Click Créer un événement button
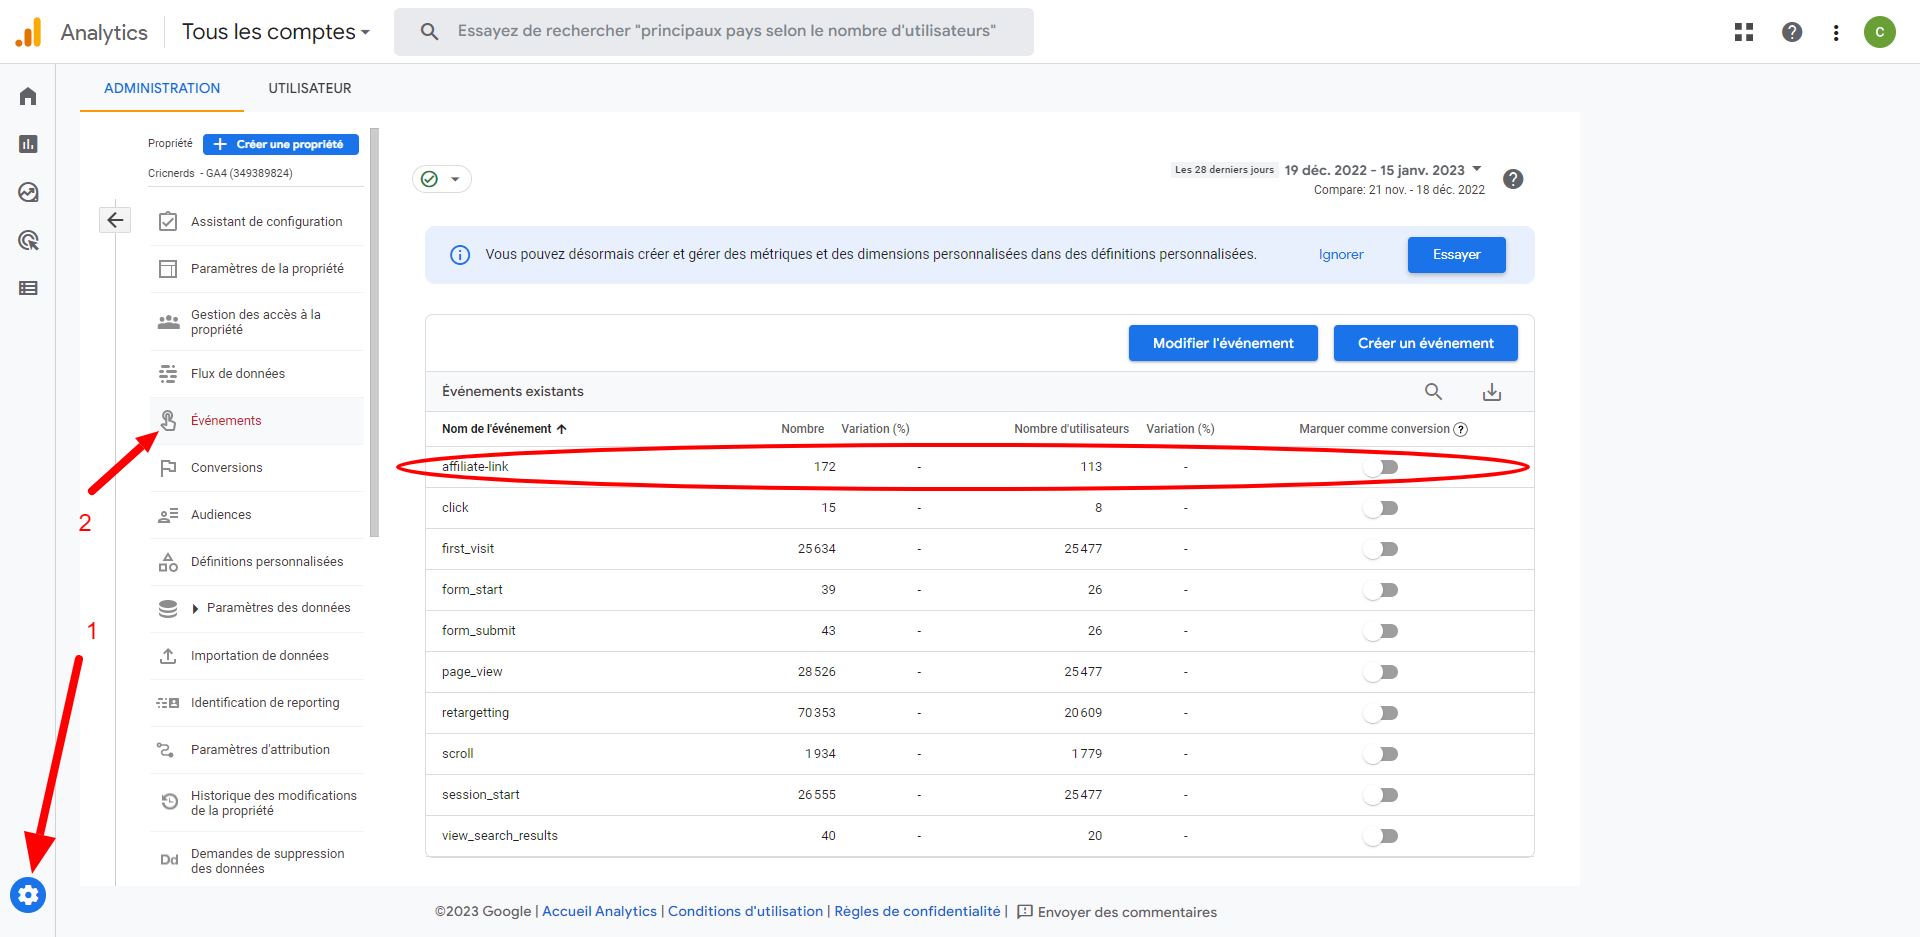1920x937 pixels. (1426, 343)
